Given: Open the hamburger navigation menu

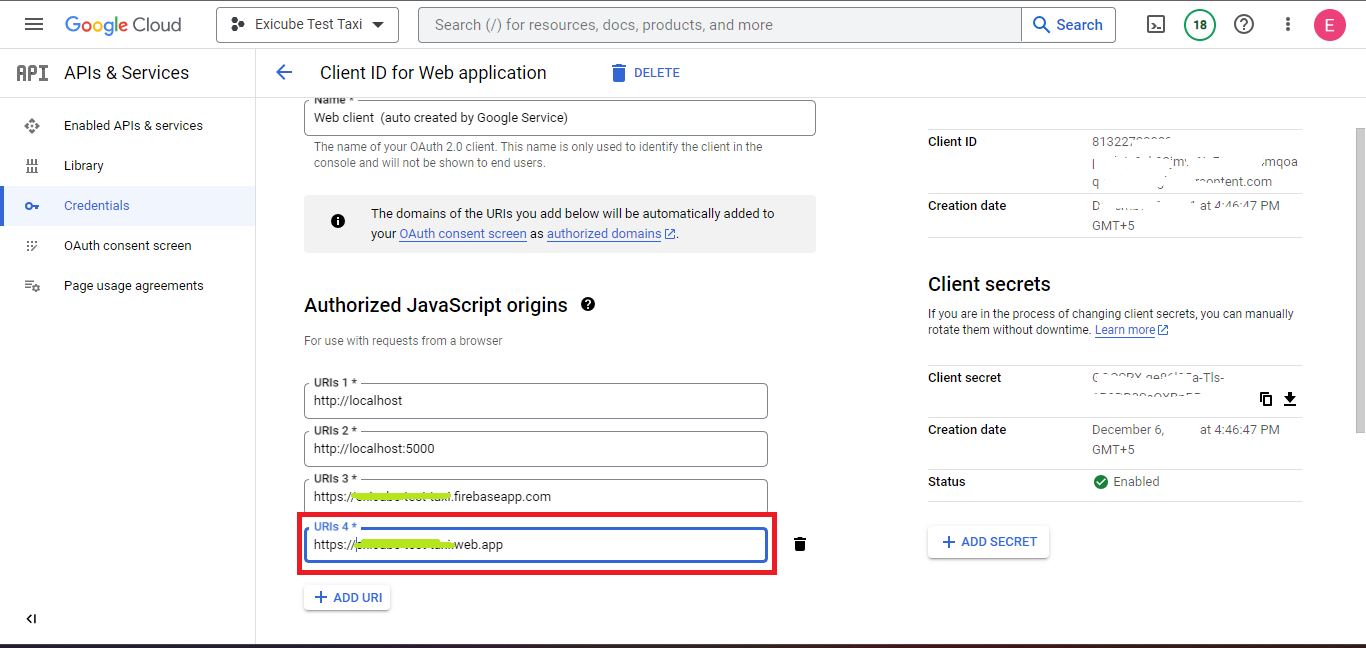Looking at the screenshot, I should [34, 25].
